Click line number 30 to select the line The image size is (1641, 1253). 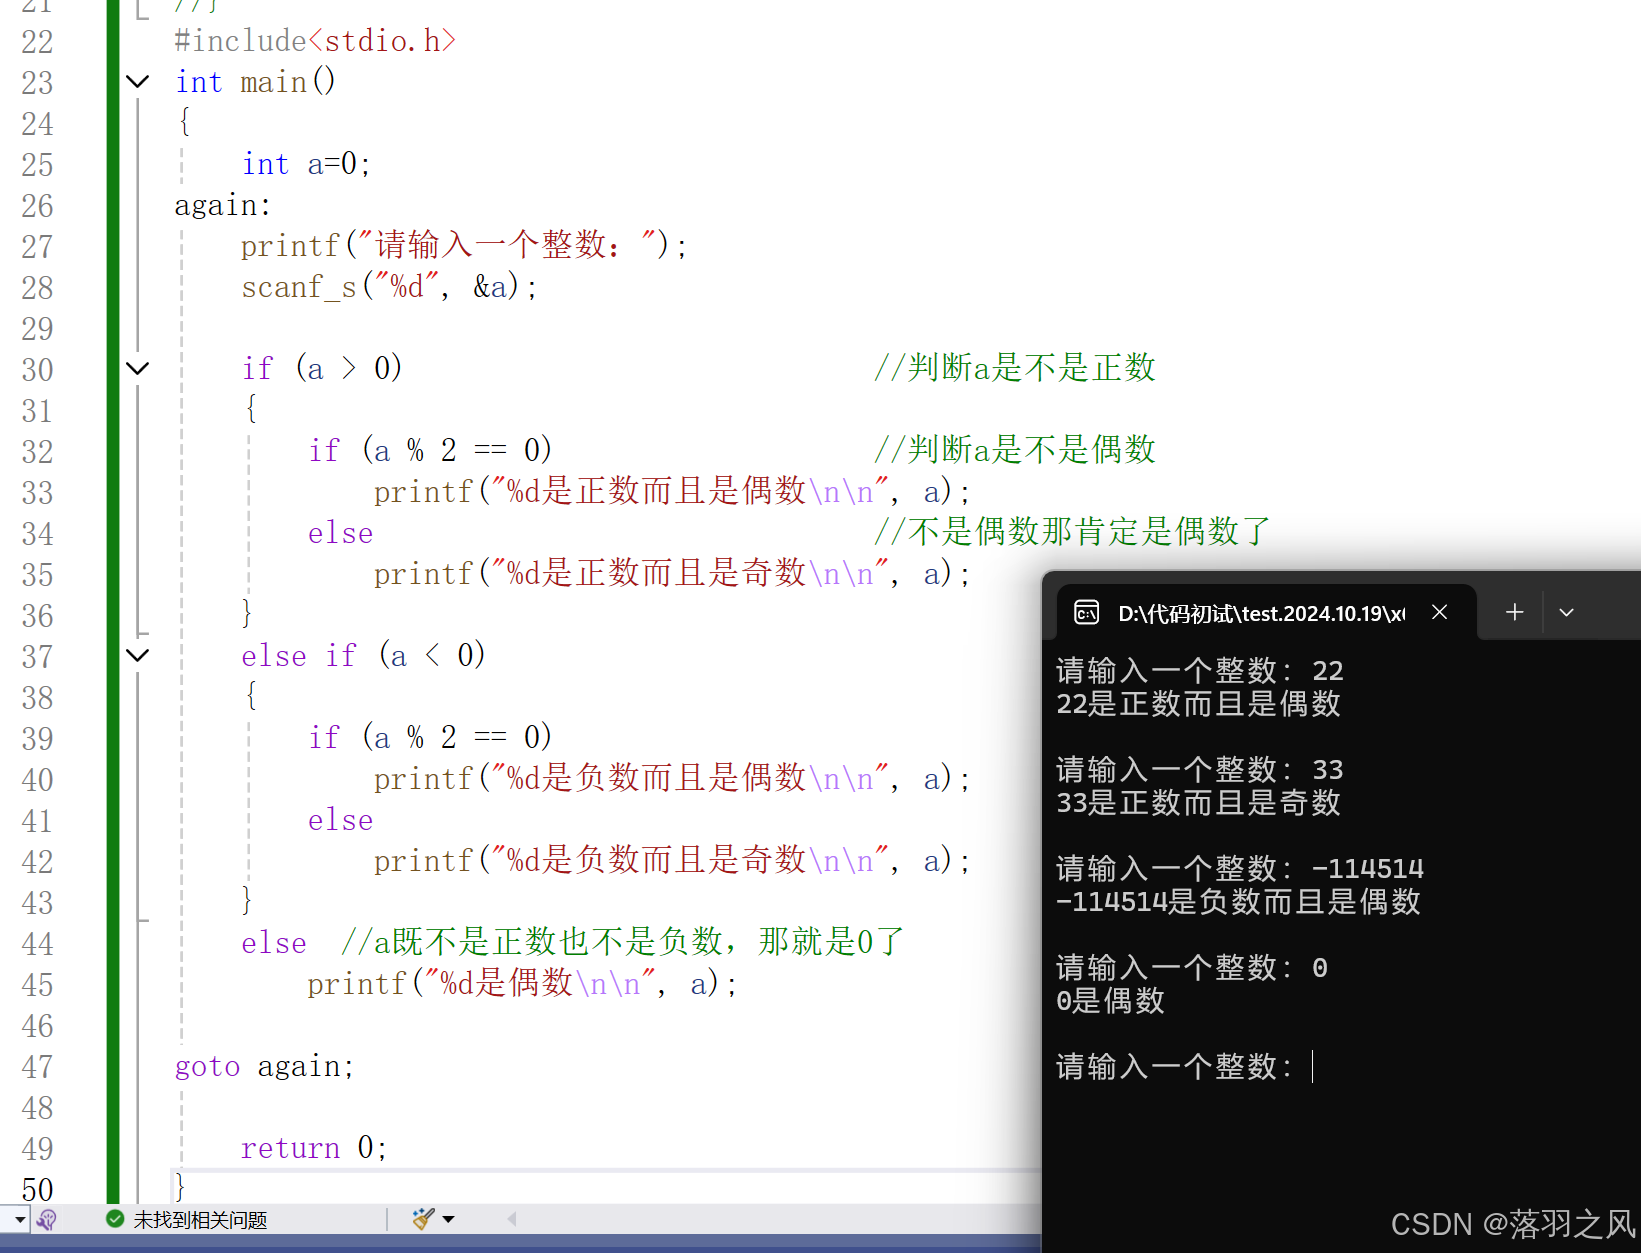pyautogui.click(x=37, y=368)
